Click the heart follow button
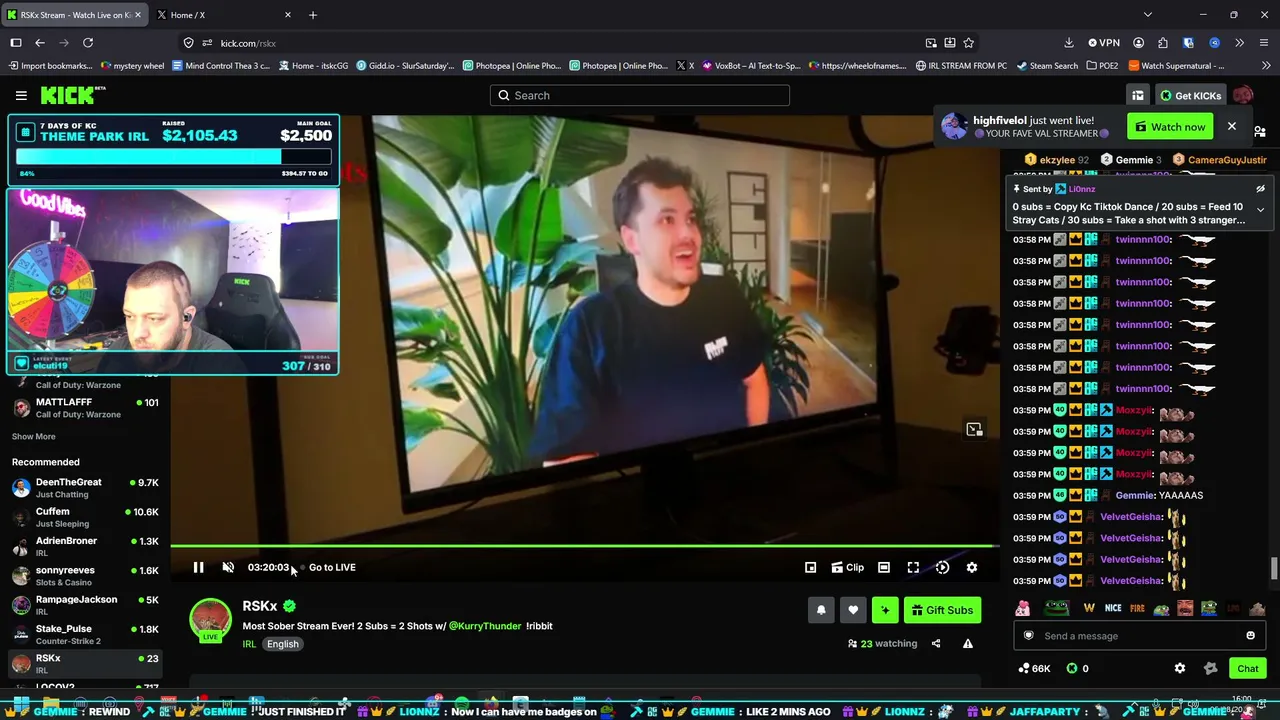 (853, 610)
